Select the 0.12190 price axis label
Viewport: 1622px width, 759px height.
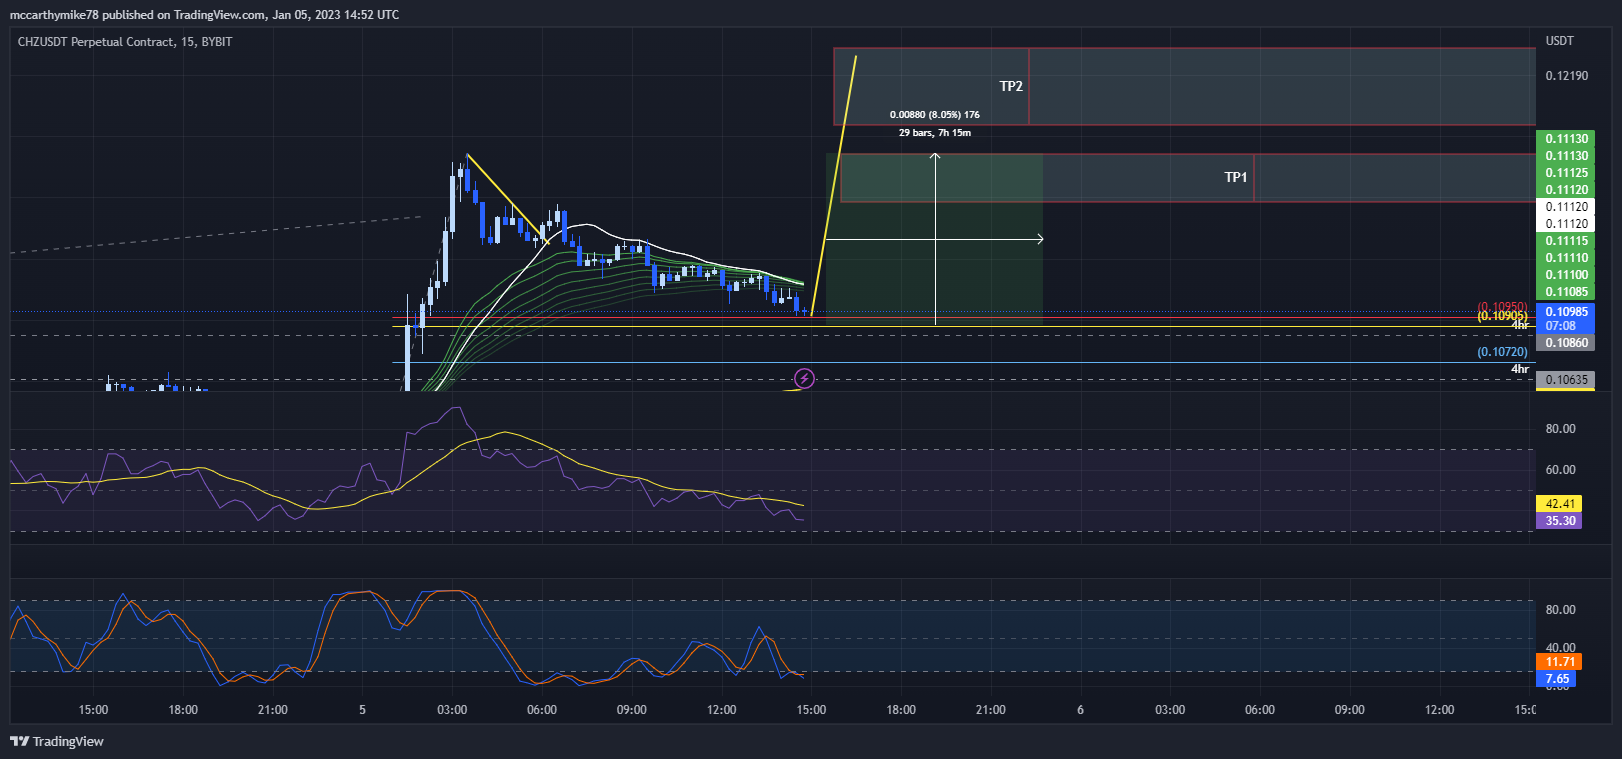pyautogui.click(x=1566, y=76)
